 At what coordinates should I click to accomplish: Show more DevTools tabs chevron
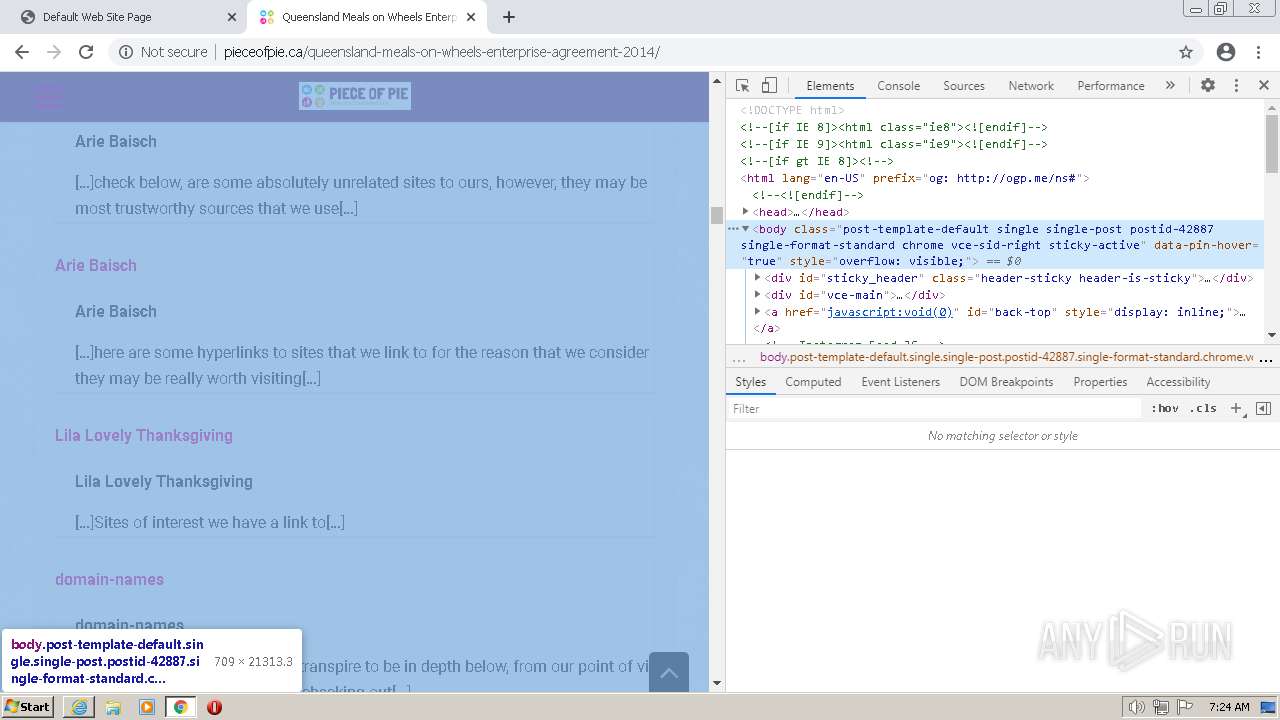(x=1170, y=86)
